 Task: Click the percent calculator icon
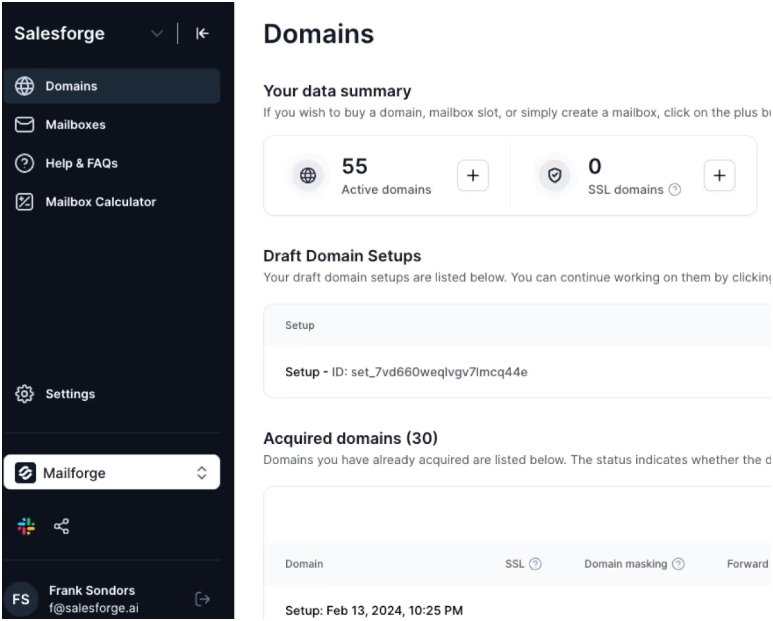click(x=24, y=202)
